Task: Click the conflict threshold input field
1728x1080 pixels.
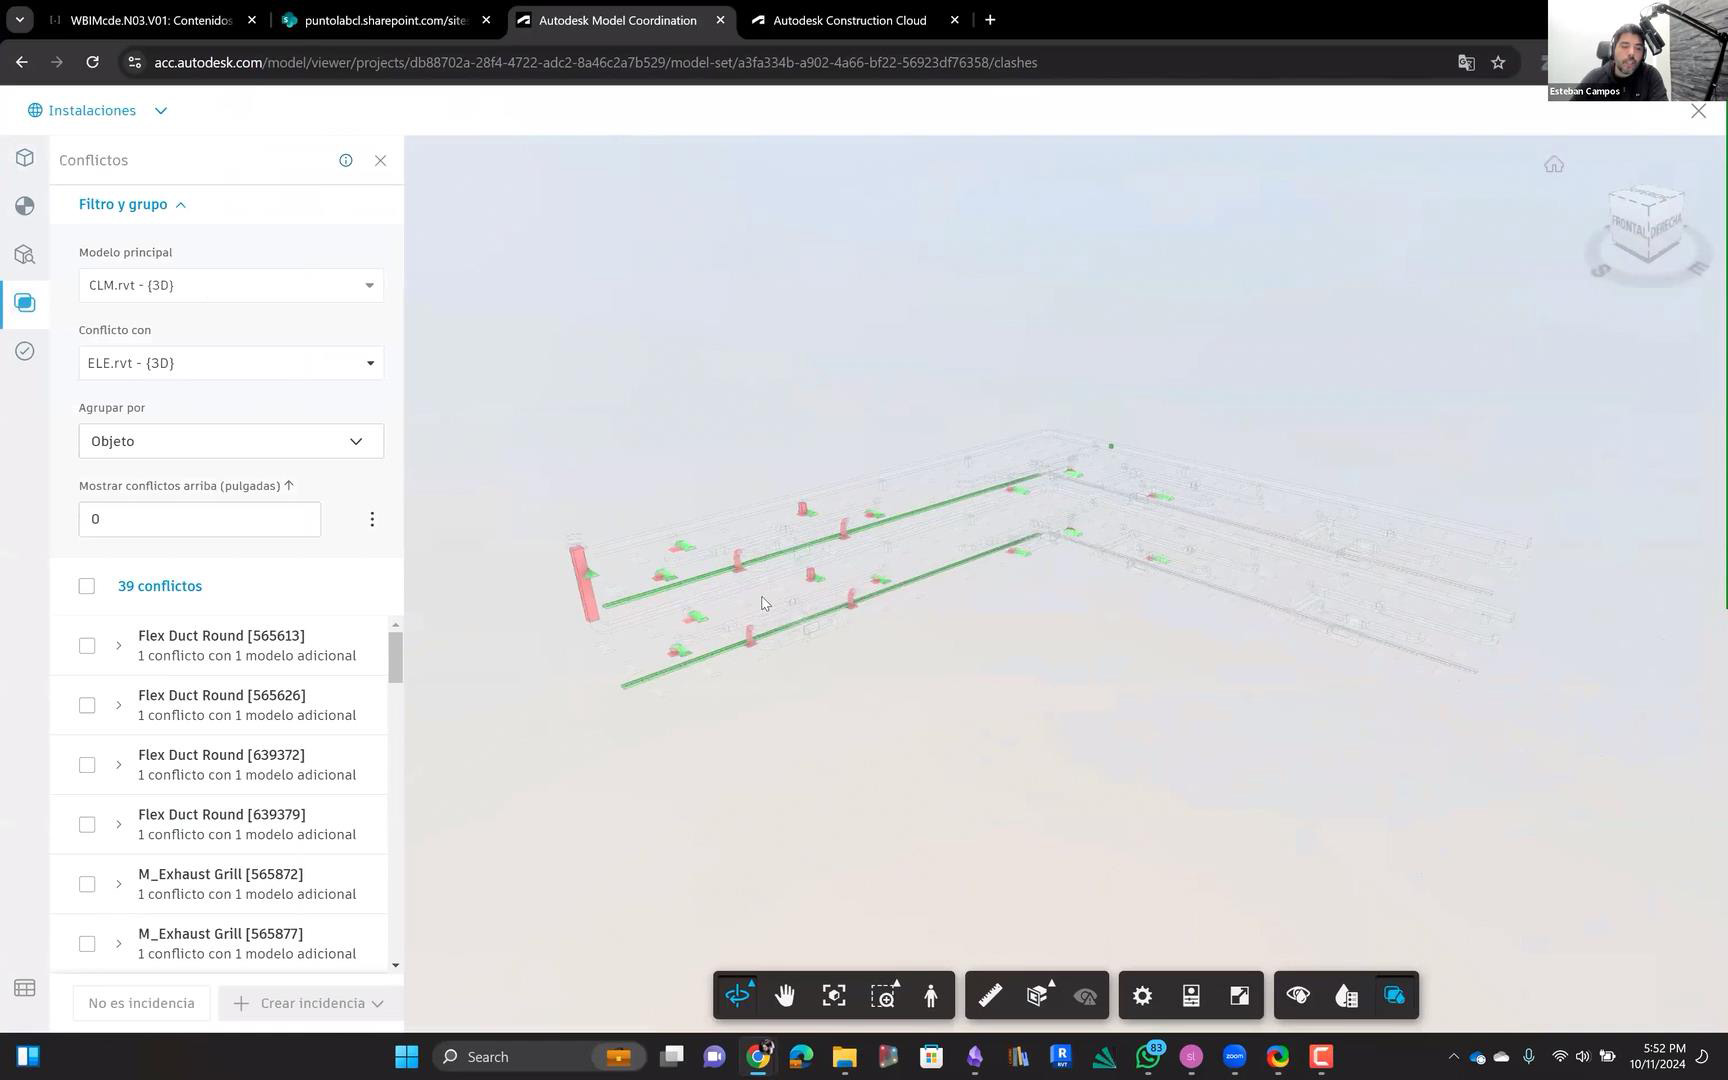Action: (x=200, y=519)
